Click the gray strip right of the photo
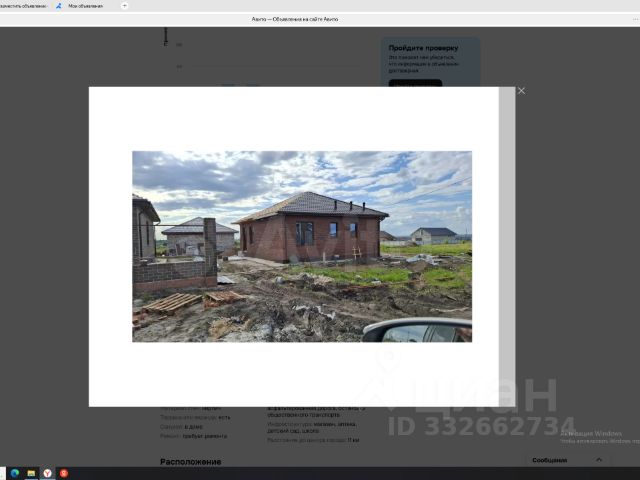640x480 pixels. coord(507,247)
